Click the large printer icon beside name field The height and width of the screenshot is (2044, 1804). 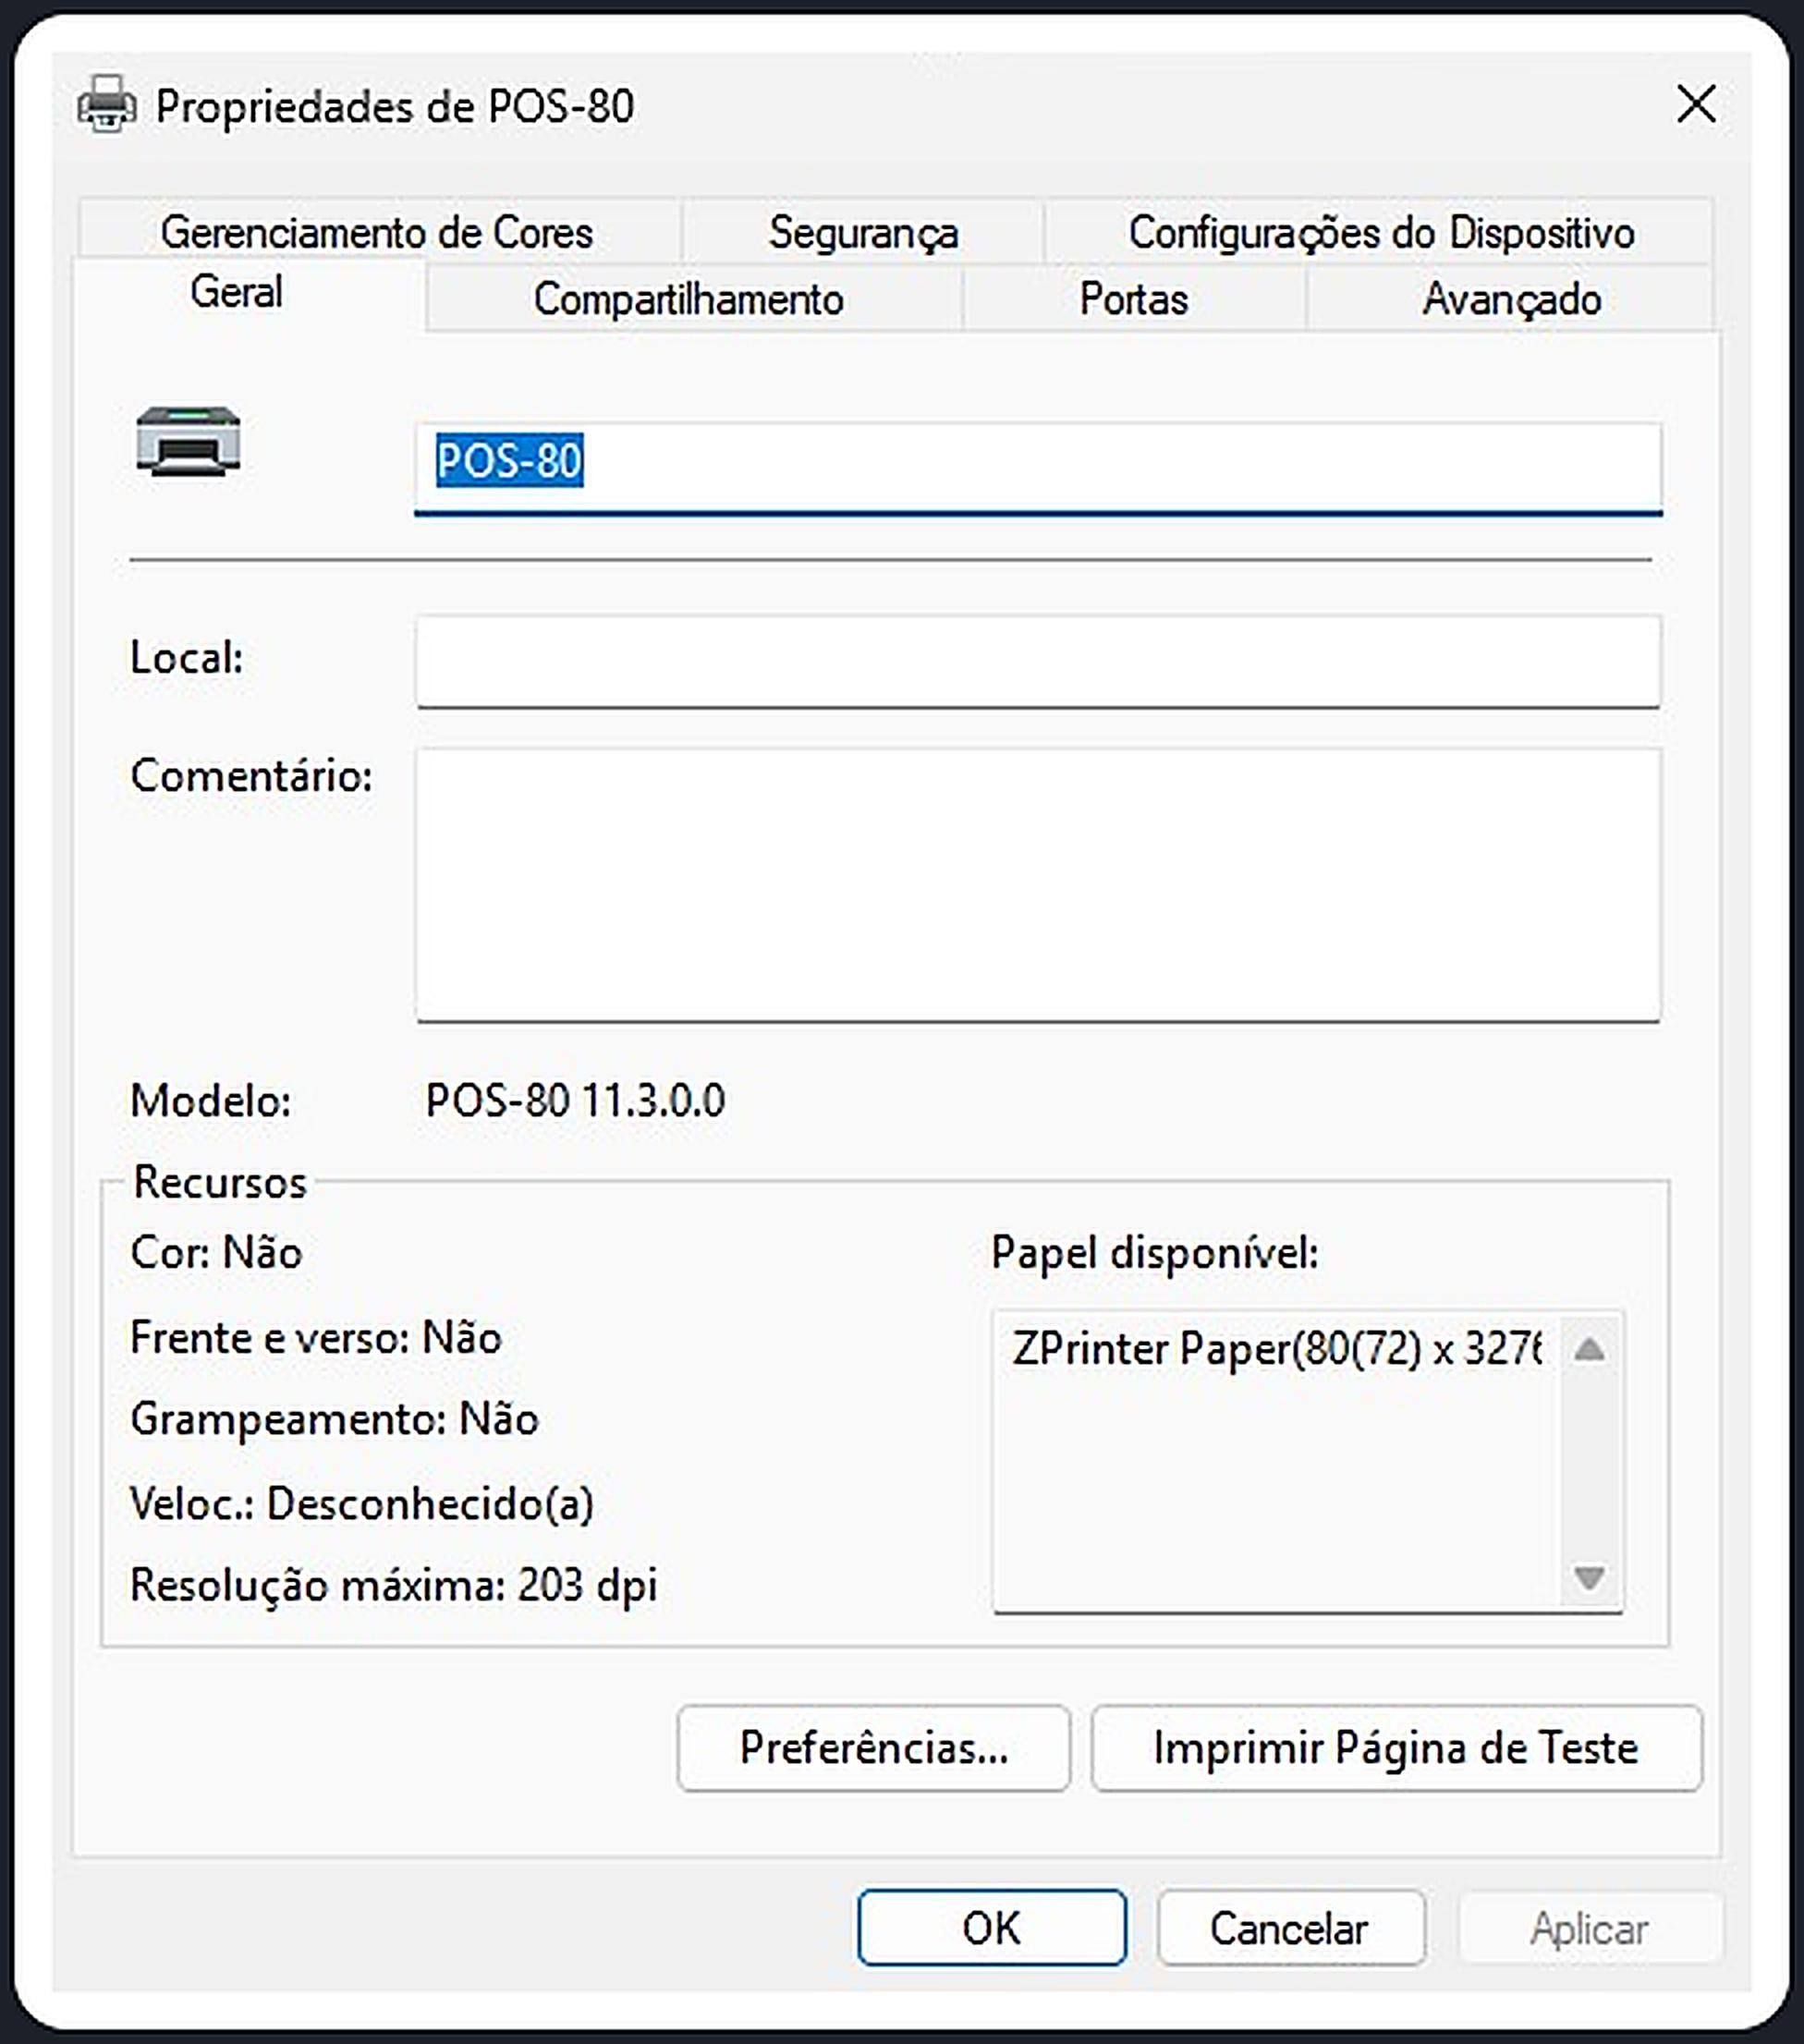[188, 442]
